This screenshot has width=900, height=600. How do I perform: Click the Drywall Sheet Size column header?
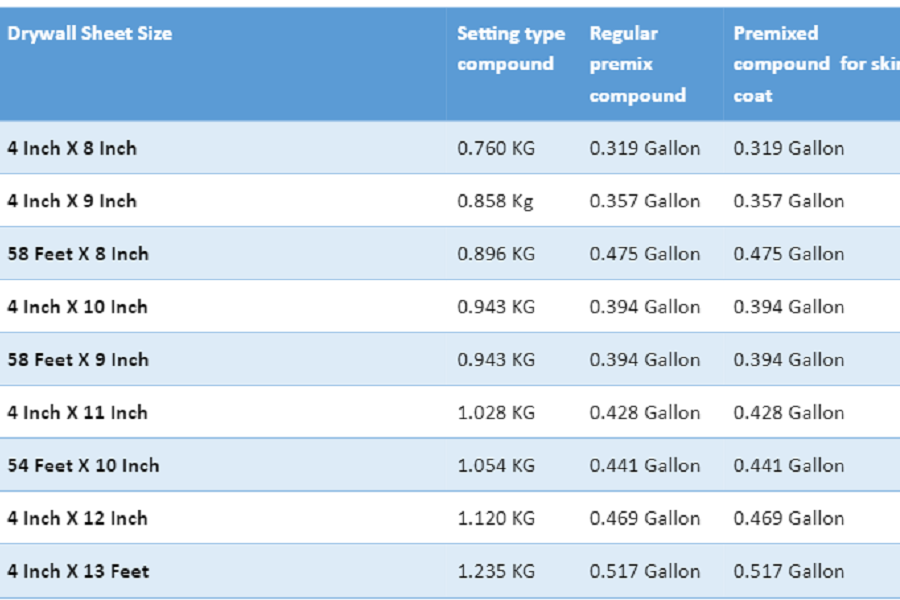coord(90,33)
